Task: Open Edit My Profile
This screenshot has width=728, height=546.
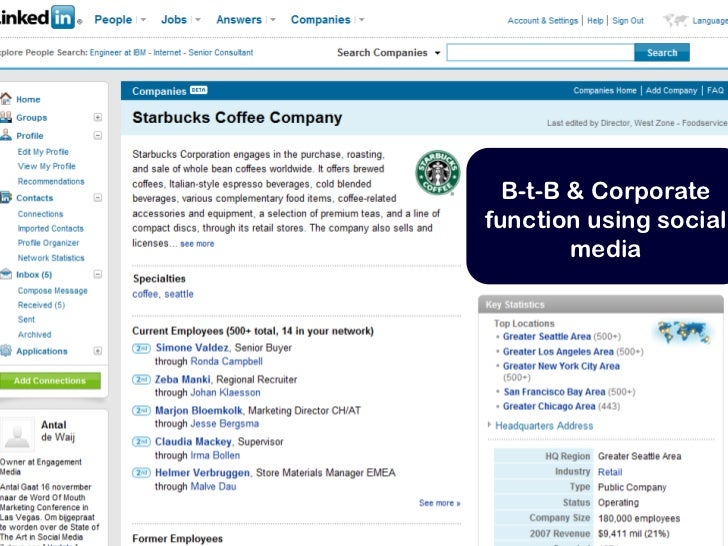Action: [43, 152]
